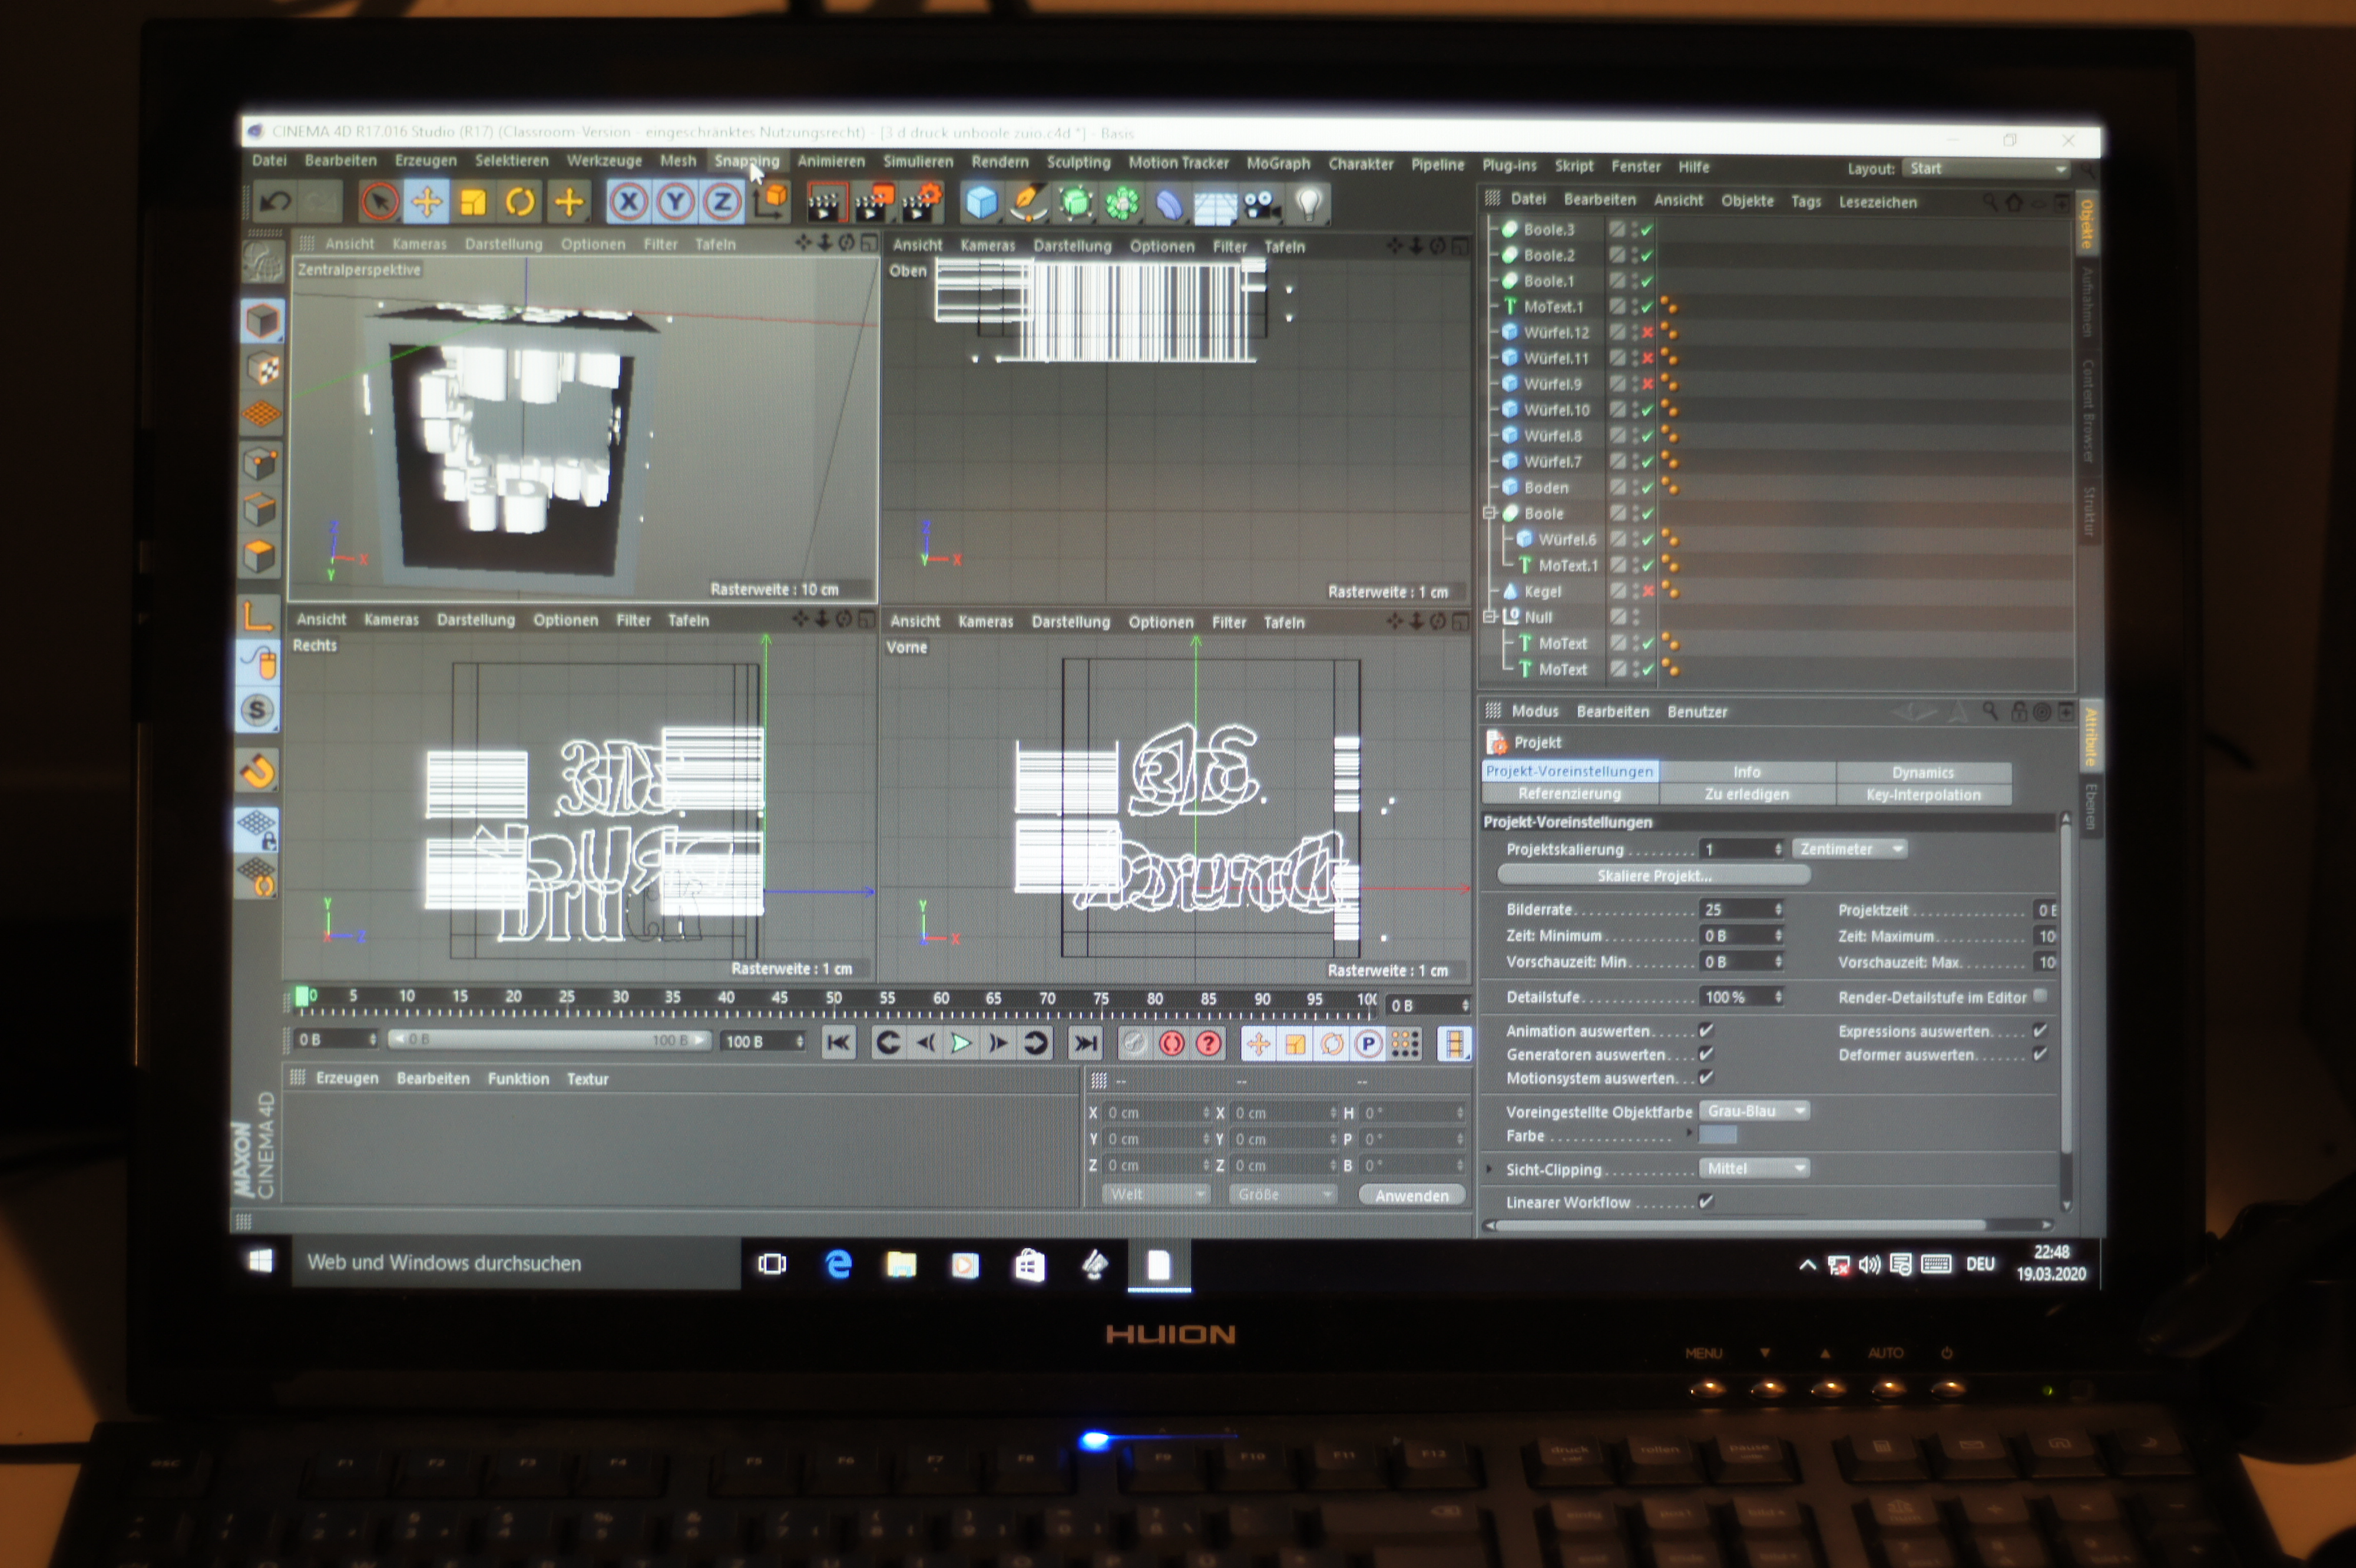Select the Rotate tool icon
2356x1568 pixels.
point(520,202)
